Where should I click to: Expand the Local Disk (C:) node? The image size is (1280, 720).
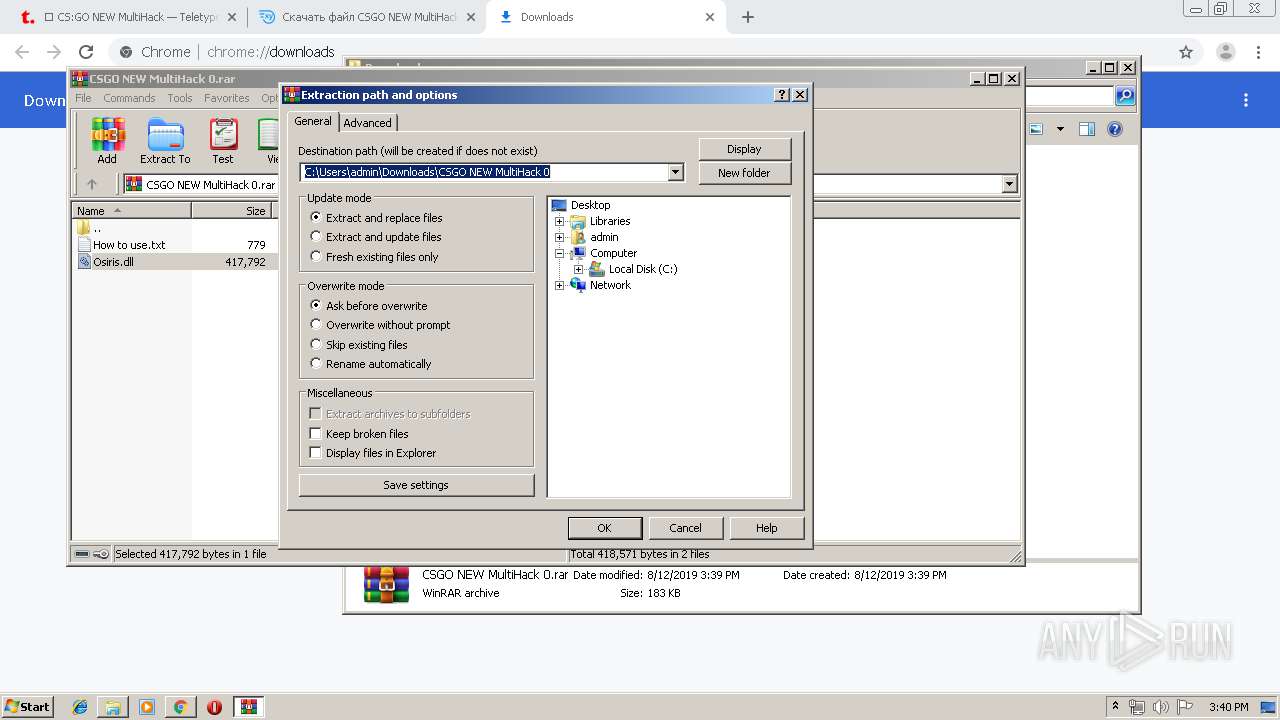pos(578,269)
